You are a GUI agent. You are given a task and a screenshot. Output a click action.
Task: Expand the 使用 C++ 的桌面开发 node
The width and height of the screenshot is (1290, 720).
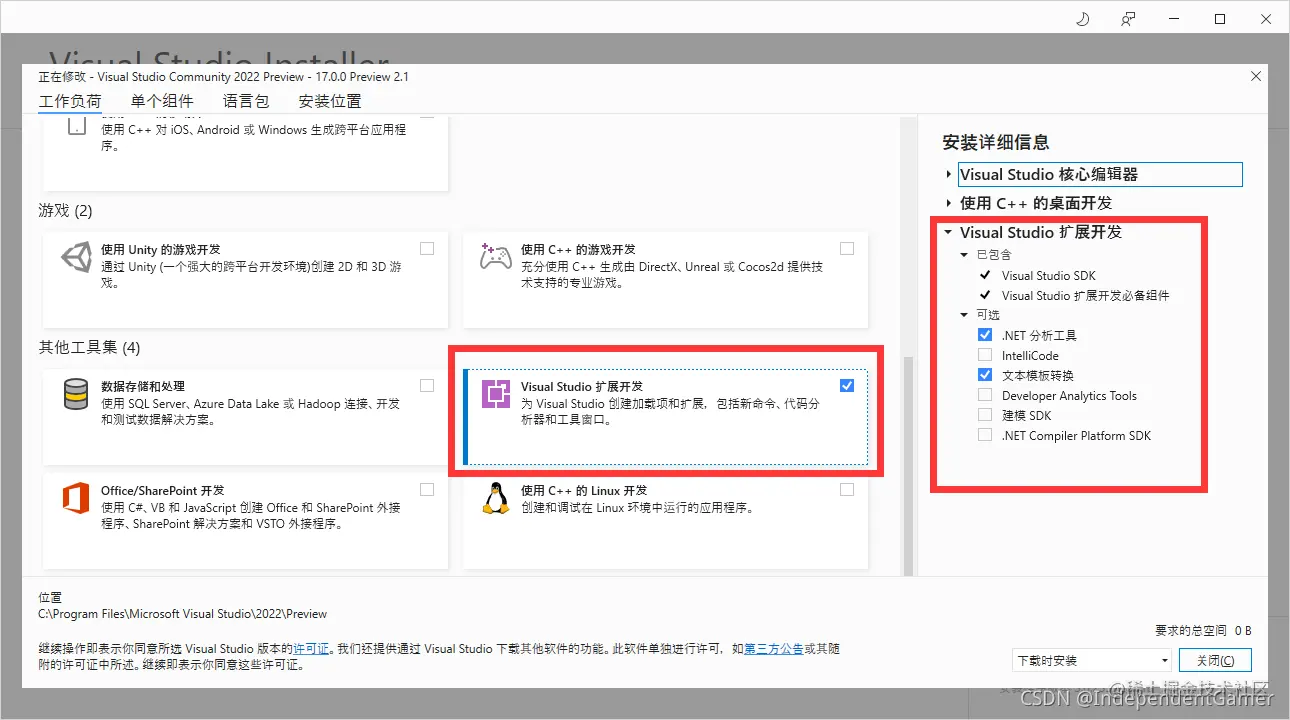pyautogui.click(x=949, y=203)
